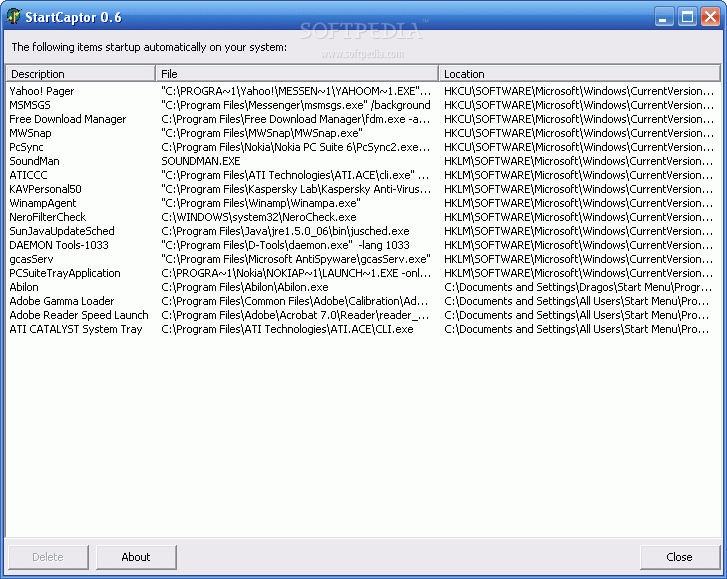Click the HKLM location cell for SoundMan
This screenshot has height=579, width=727.
[579, 161]
